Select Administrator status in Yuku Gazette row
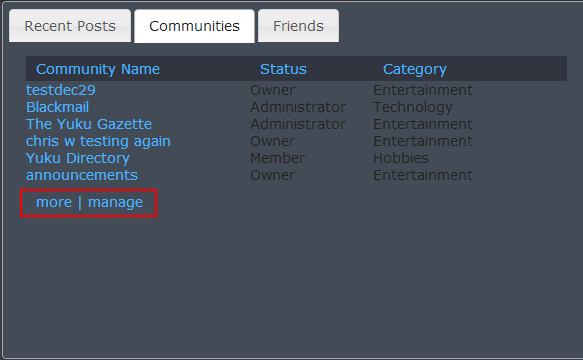583x360 pixels. [x=298, y=124]
